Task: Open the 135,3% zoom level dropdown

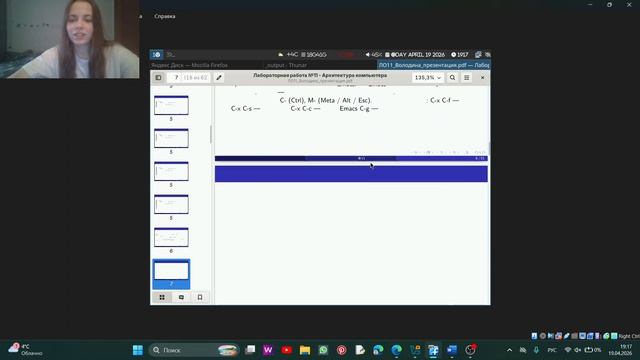Action: coord(427,78)
